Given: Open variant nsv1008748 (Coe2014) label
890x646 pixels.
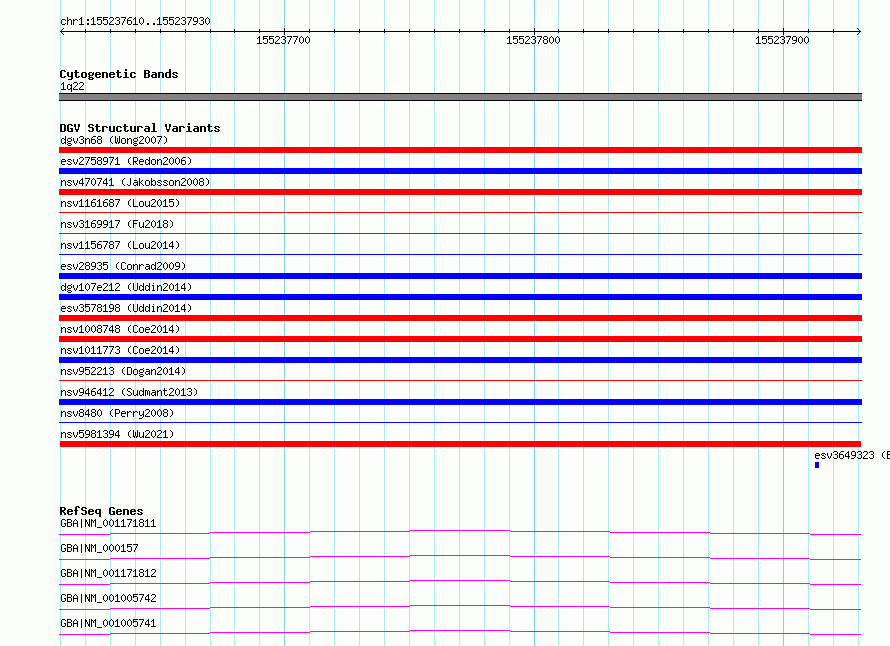Looking at the screenshot, I should point(120,329).
